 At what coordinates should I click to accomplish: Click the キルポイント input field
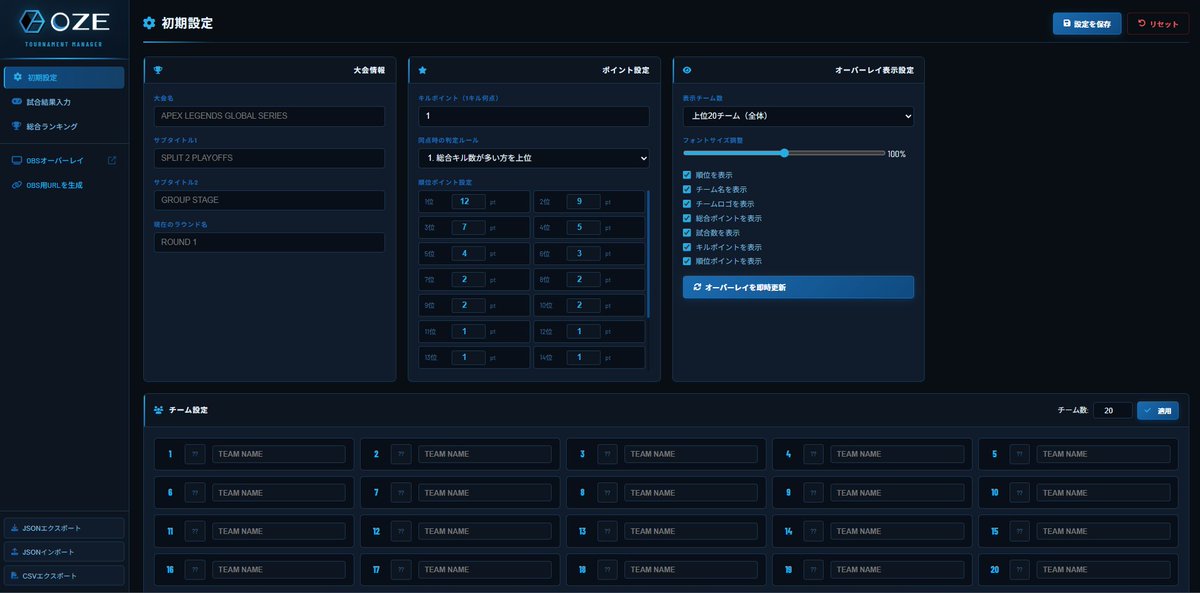tap(533, 116)
